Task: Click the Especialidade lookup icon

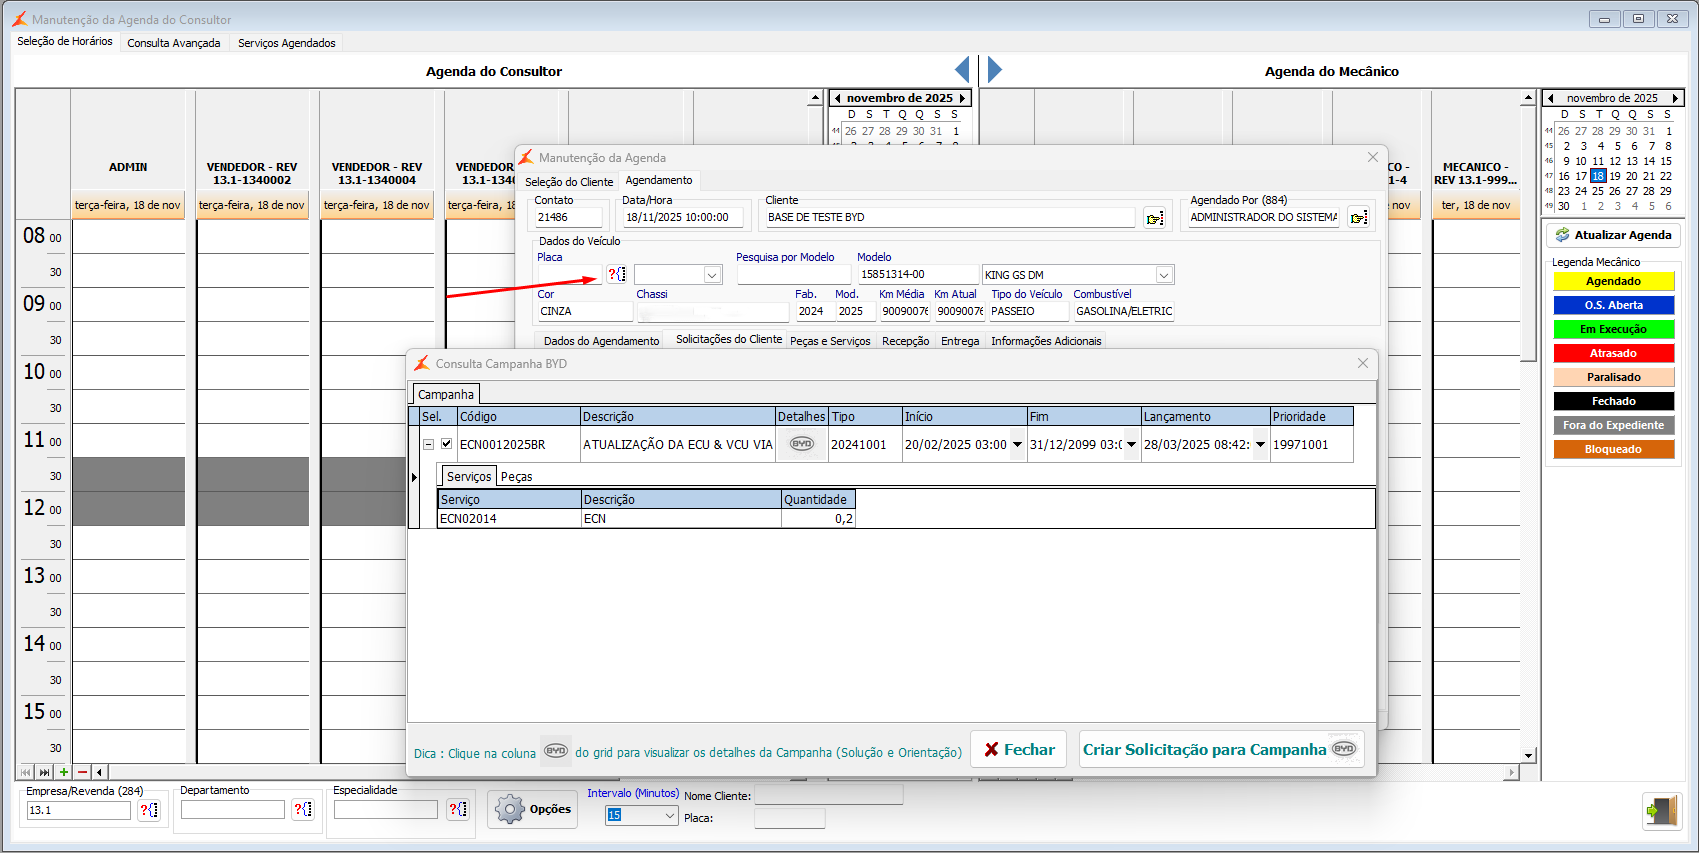Action: tap(458, 809)
